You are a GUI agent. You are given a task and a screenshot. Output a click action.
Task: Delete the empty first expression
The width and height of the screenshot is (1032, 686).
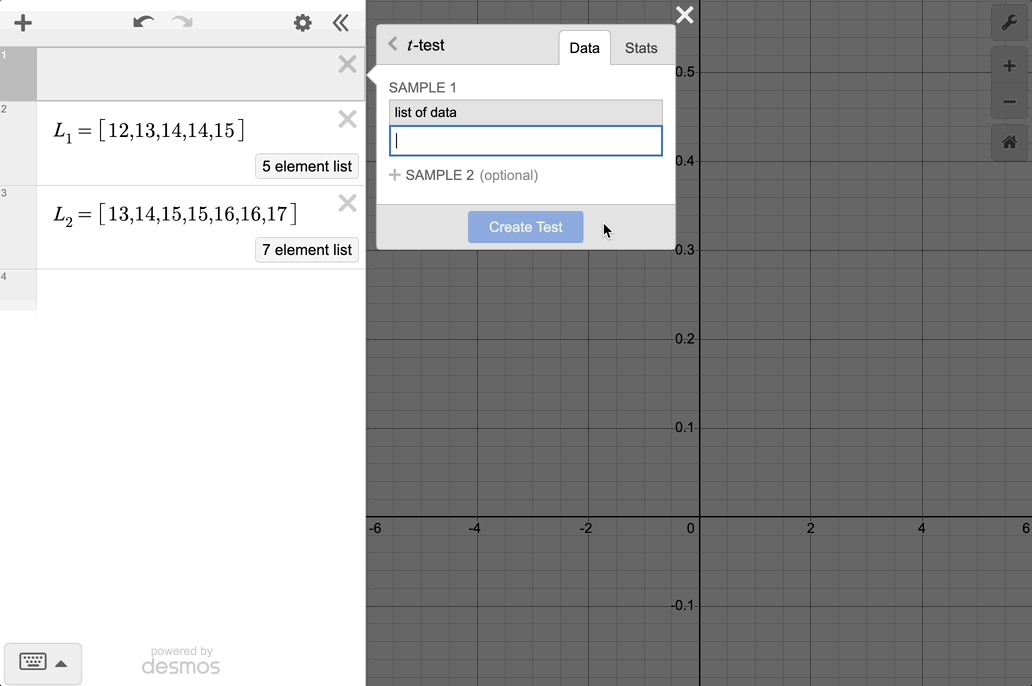point(347,65)
